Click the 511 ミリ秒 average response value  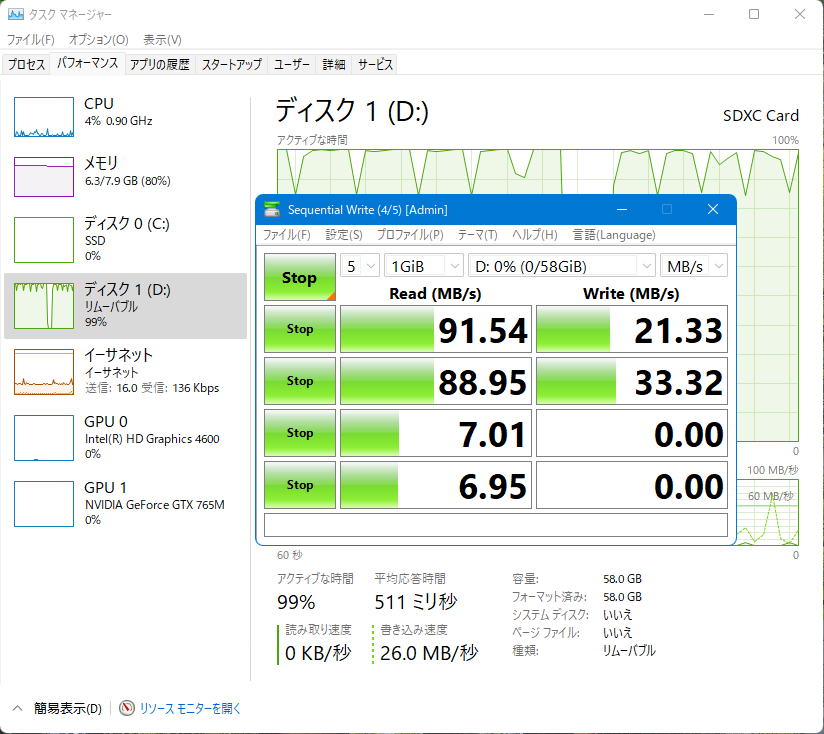416,602
